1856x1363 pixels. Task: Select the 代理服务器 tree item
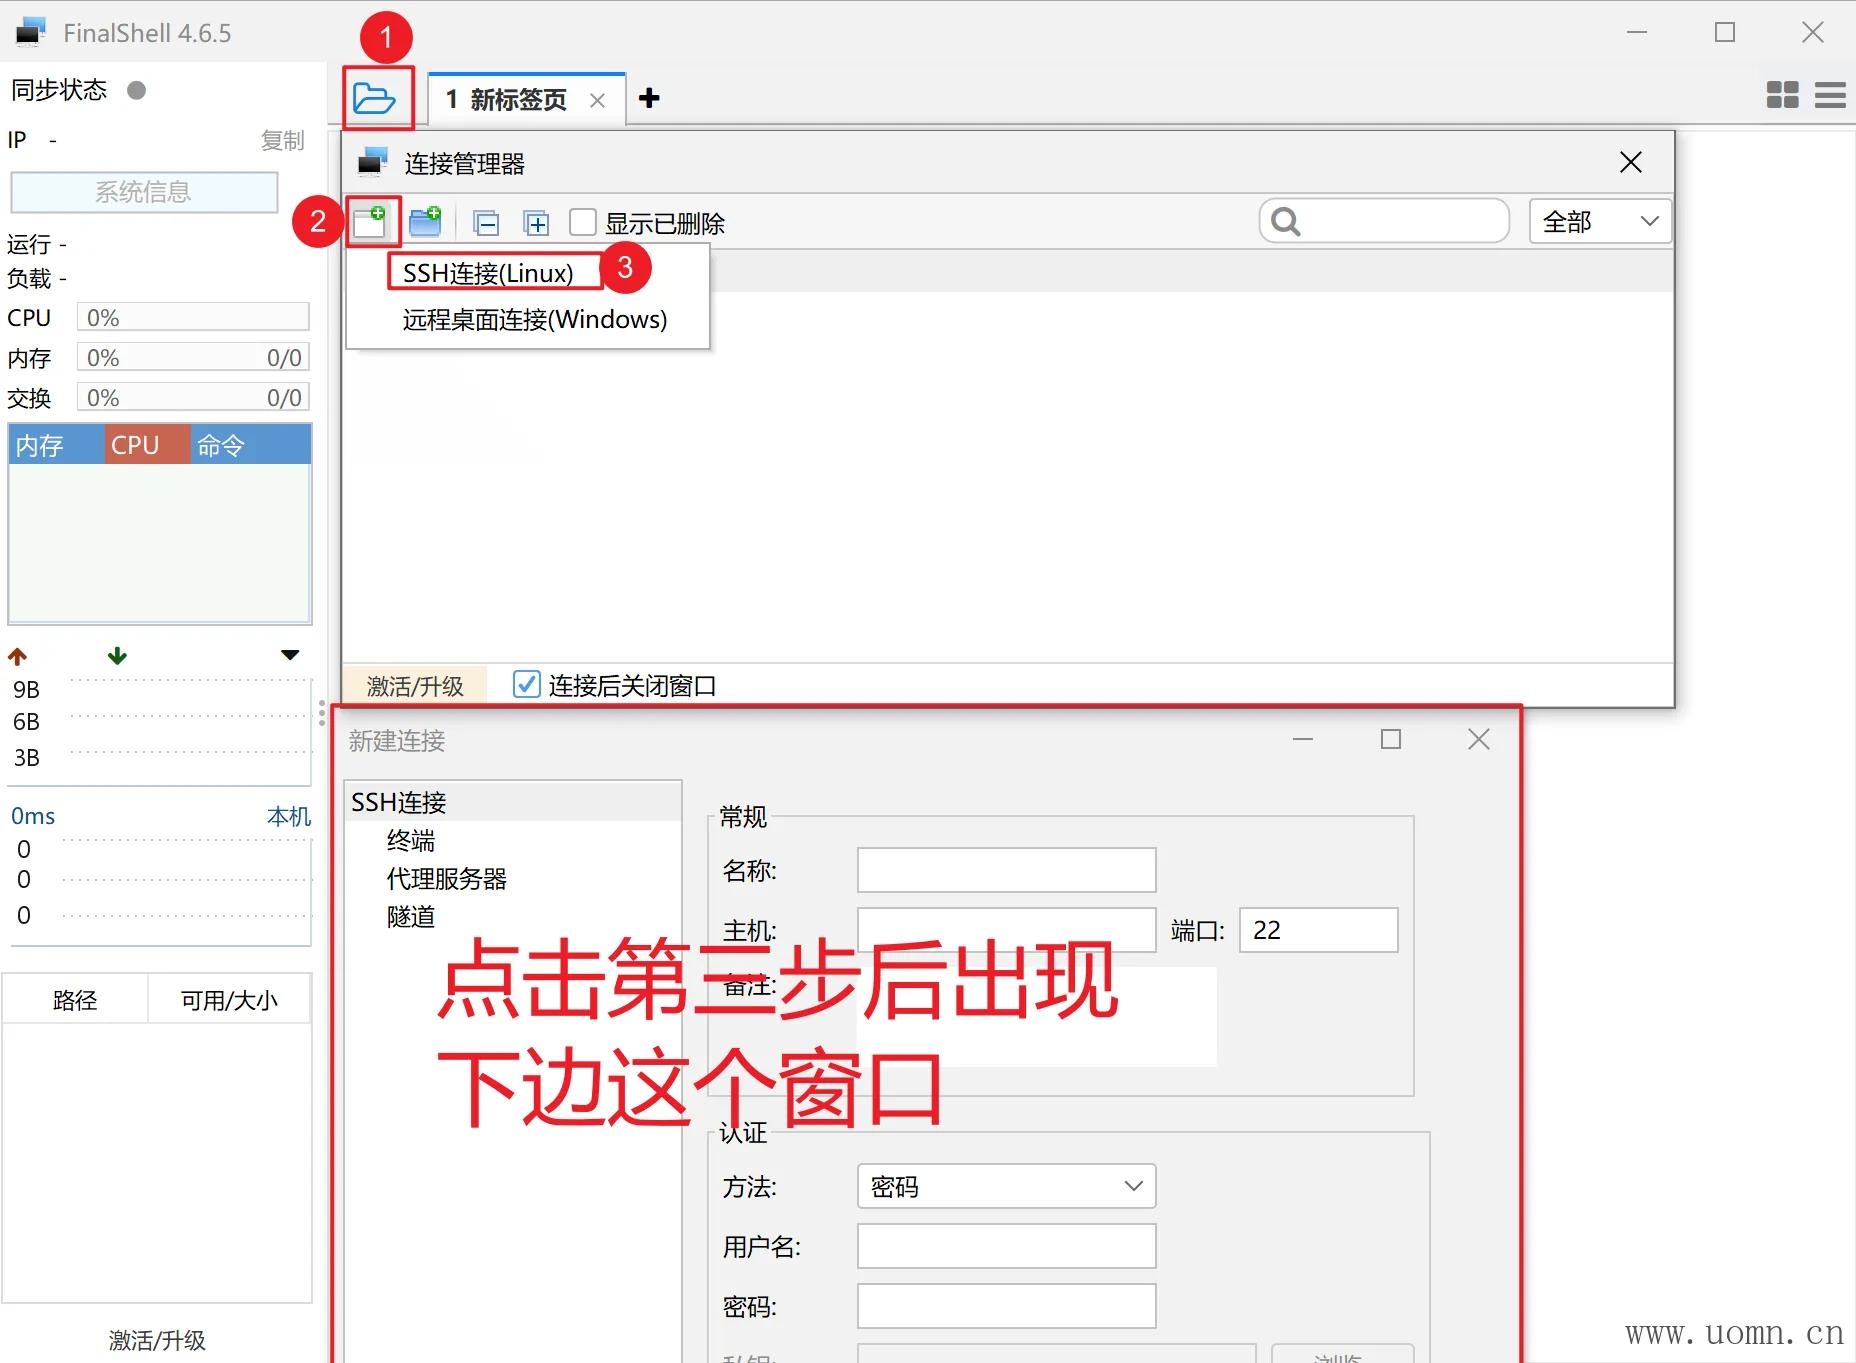coord(446,879)
